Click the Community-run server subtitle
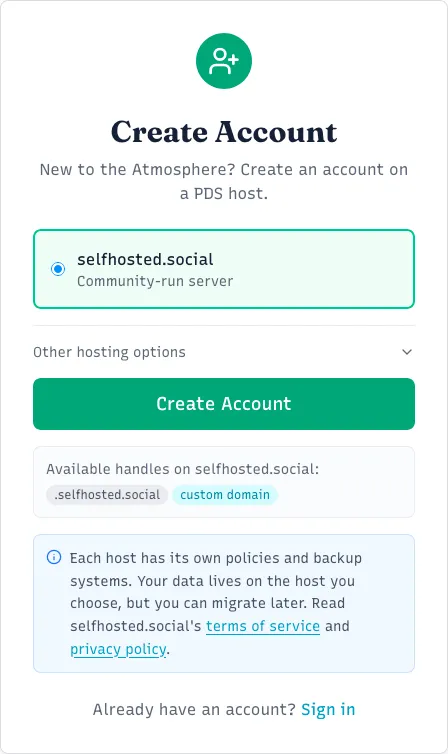The image size is (448, 754). click(155, 281)
